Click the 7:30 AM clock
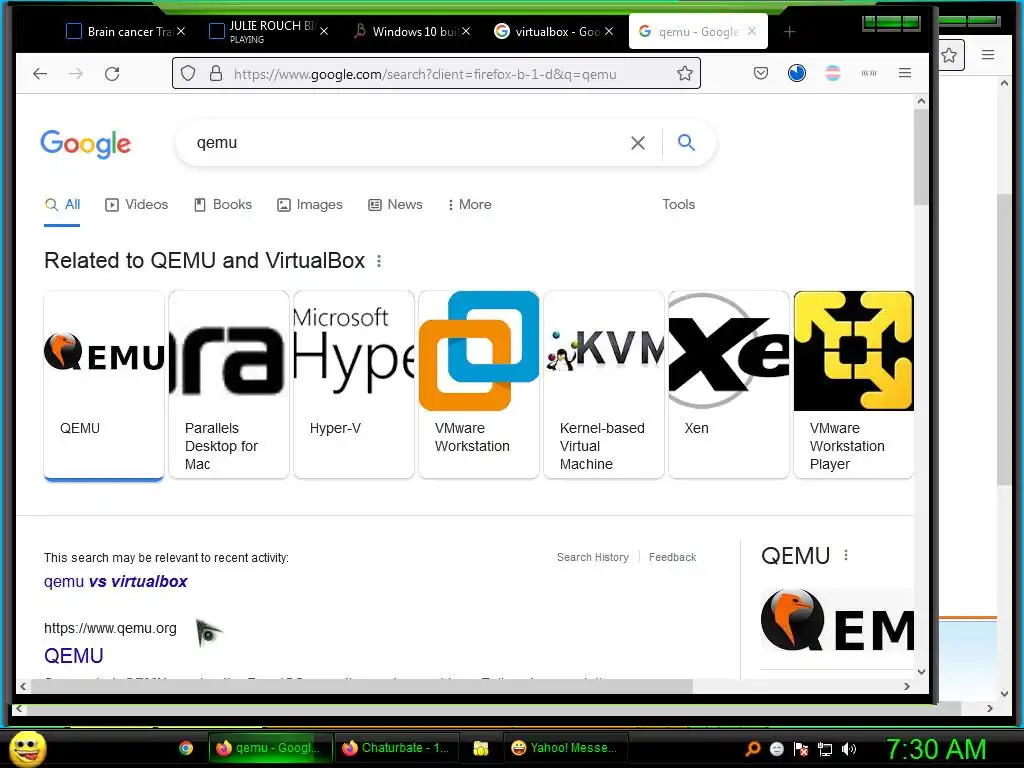The image size is (1024, 768). tap(936, 749)
